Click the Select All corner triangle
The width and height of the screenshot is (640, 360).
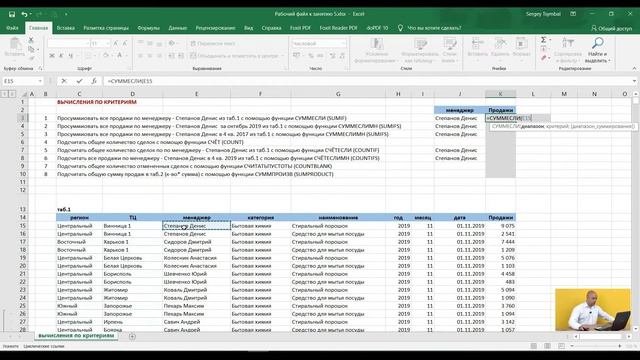tap(24, 94)
